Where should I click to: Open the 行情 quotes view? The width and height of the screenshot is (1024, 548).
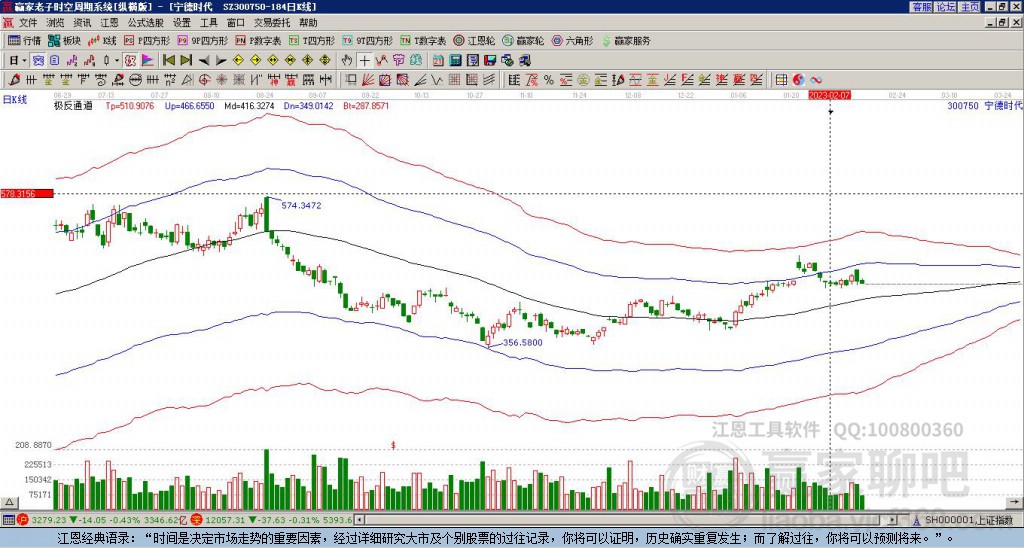[25, 40]
